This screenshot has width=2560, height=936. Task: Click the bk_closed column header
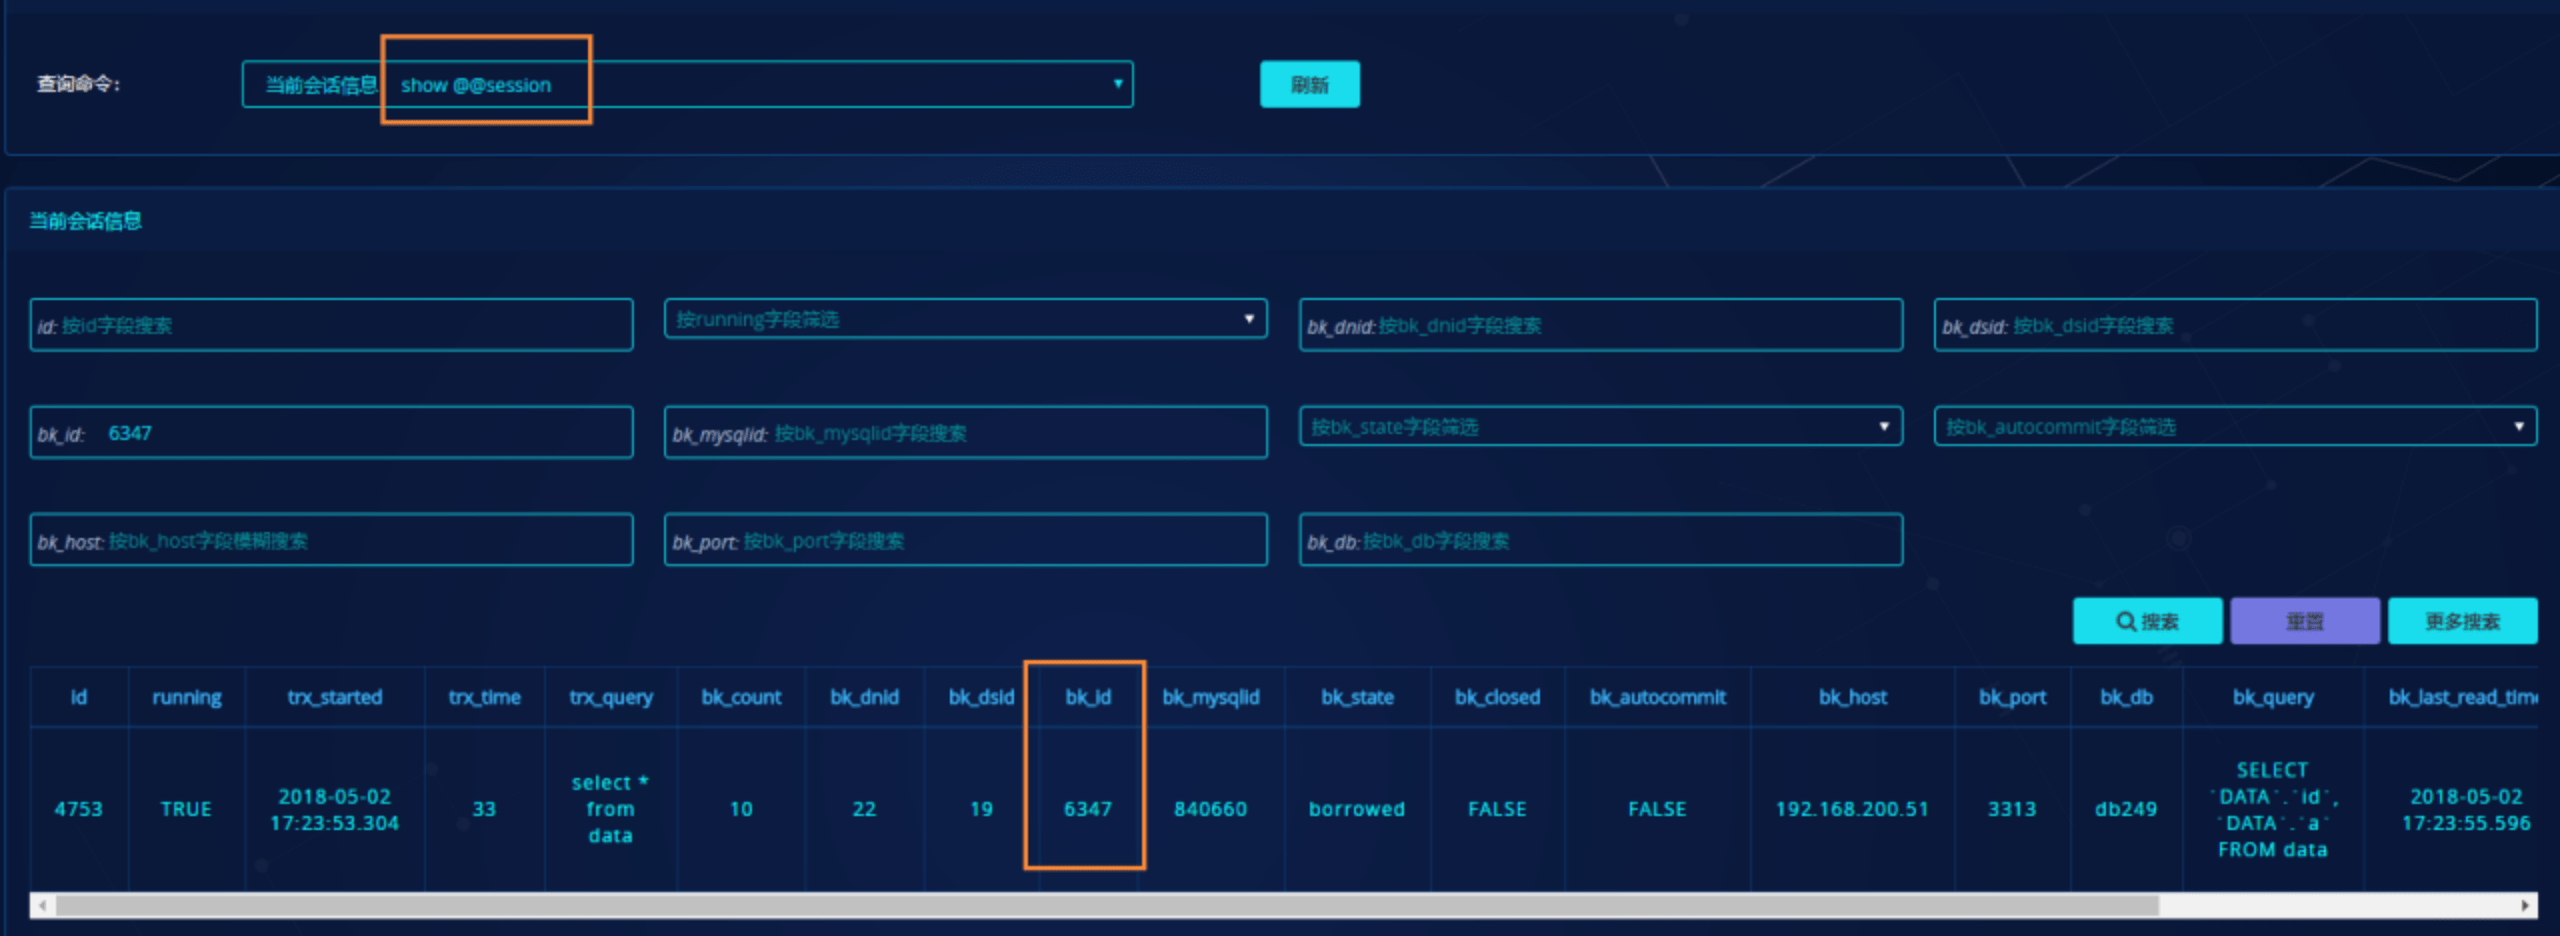1497,697
